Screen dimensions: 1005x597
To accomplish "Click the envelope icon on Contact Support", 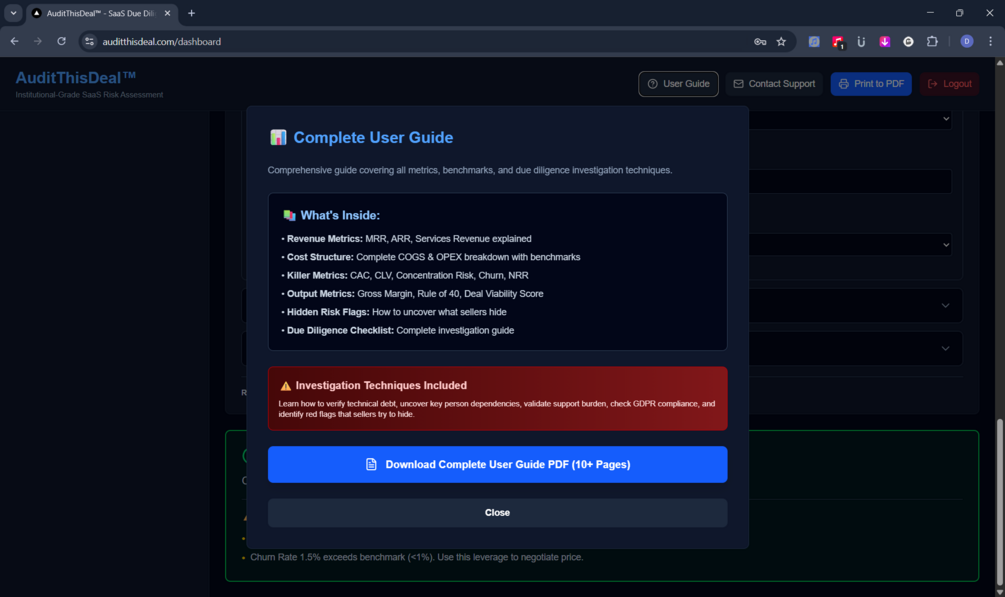I will pos(738,84).
